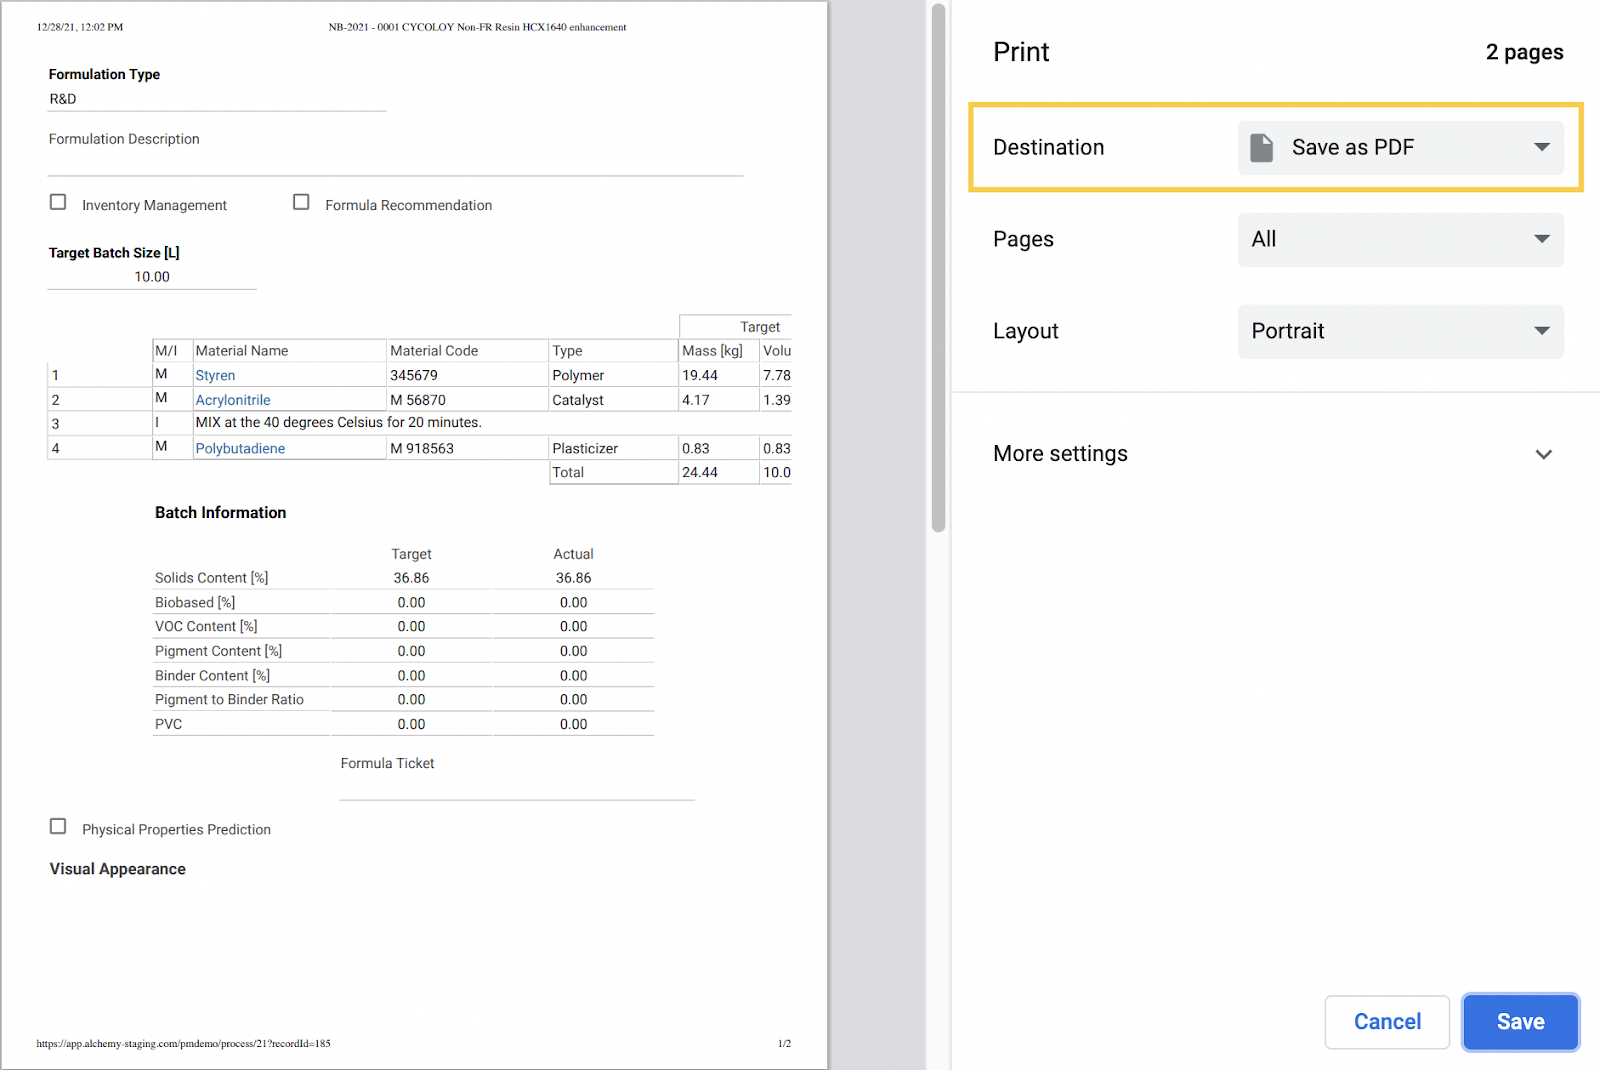This screenshot has width=1600, height=1070.
Task: Click the PDF file icon in Destination
Action: pos(1262,148)
